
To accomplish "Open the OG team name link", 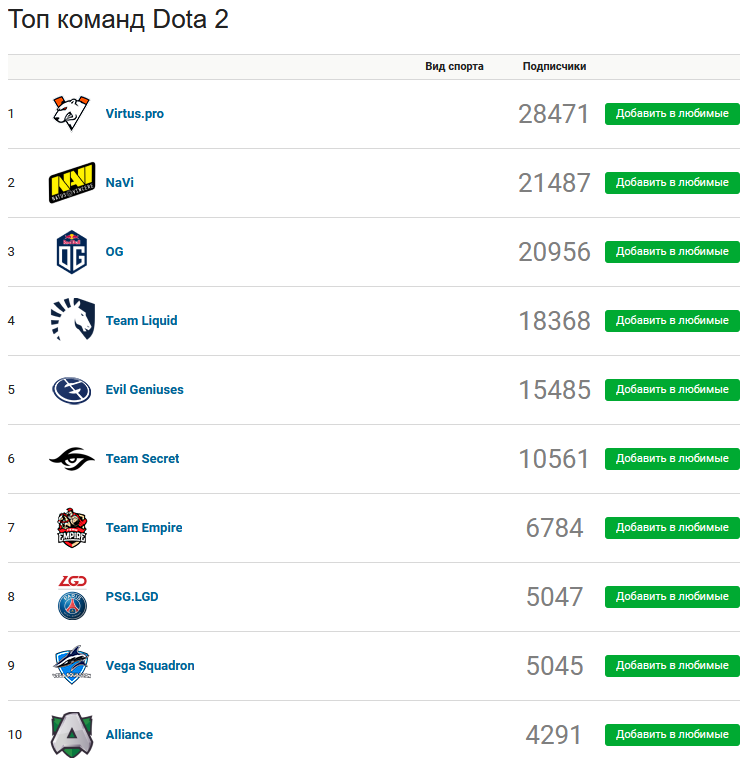I will coord(114,252).
